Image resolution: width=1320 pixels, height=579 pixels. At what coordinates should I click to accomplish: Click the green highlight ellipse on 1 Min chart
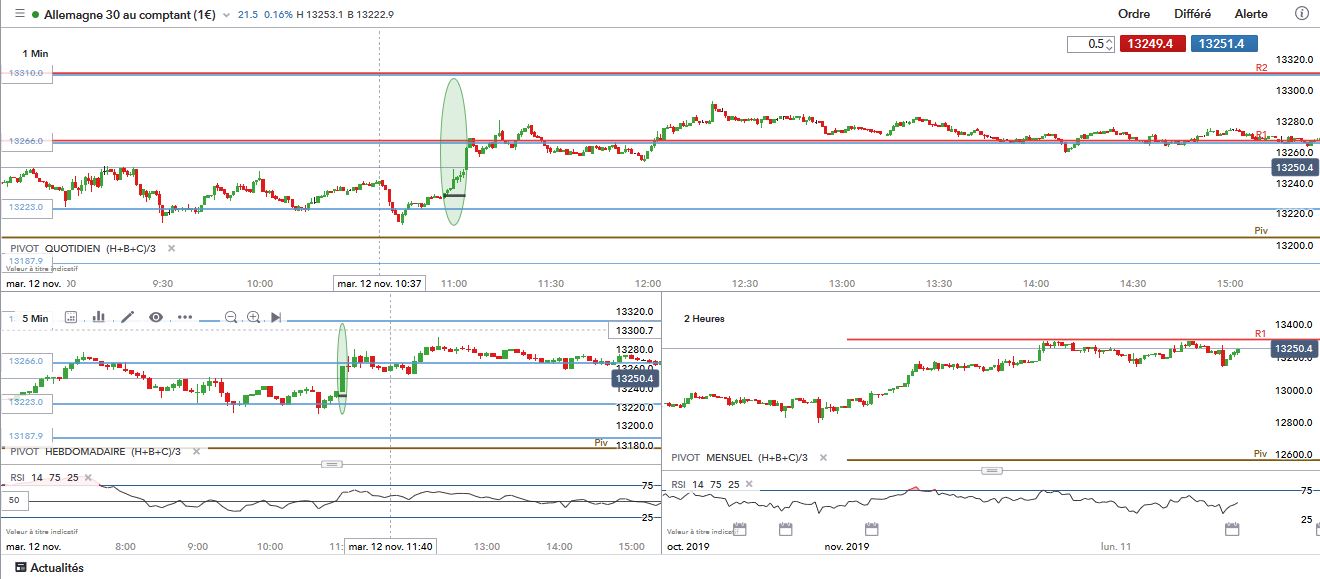pos(453,151)
